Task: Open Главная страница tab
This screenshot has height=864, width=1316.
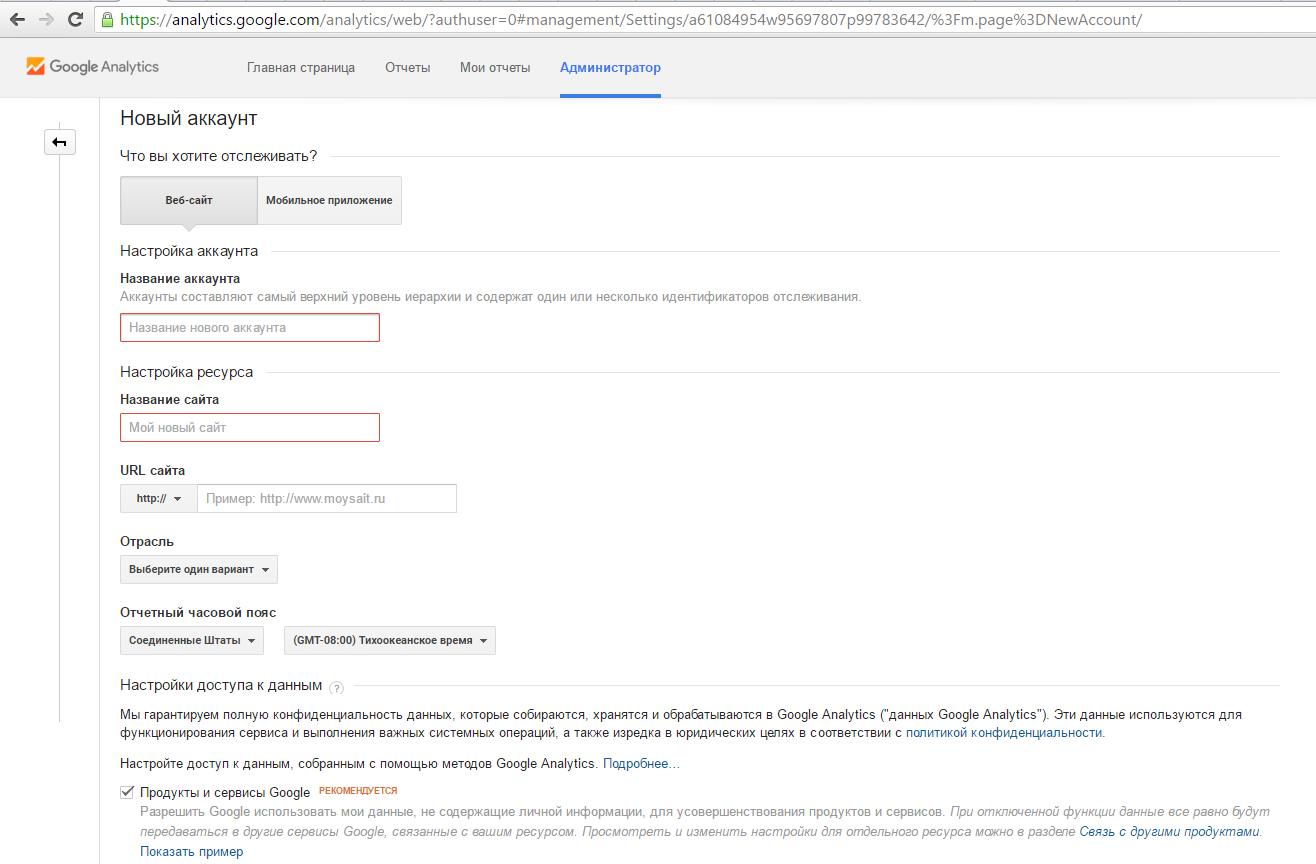Action: (301, 67)
